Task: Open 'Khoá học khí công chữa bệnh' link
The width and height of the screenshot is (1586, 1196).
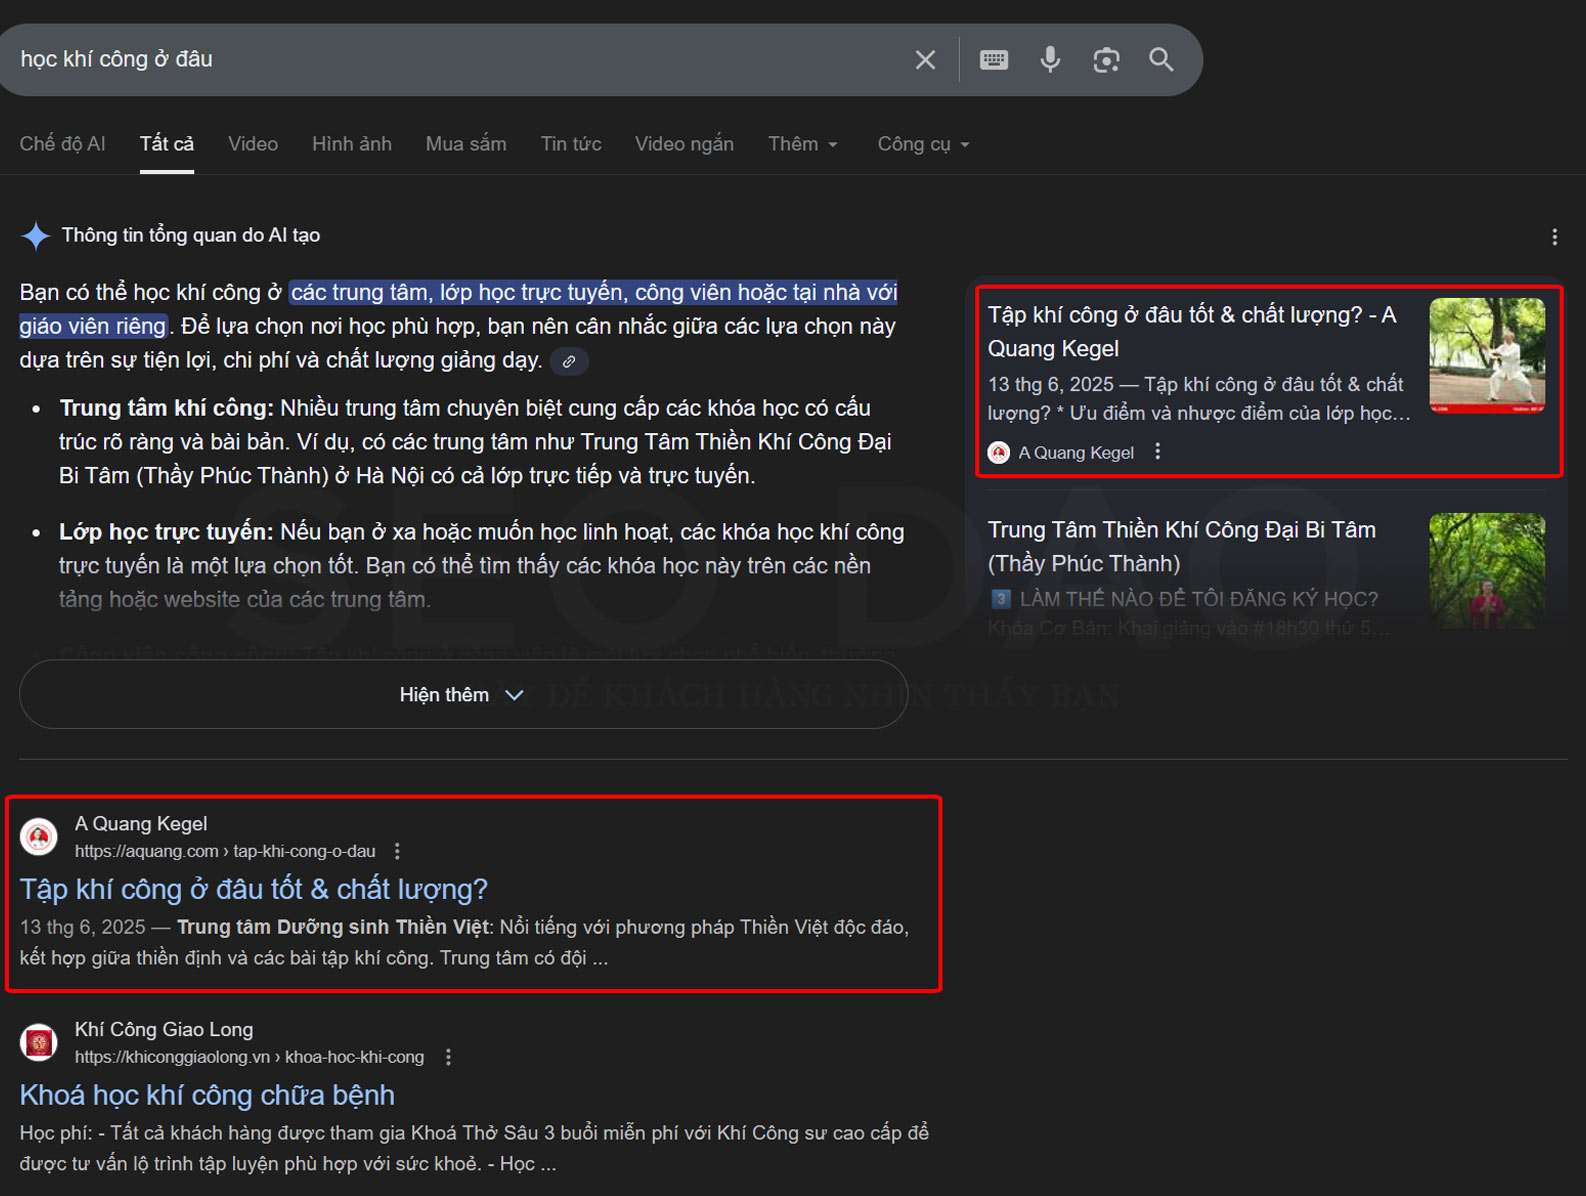Action: tap(207, 1095)
